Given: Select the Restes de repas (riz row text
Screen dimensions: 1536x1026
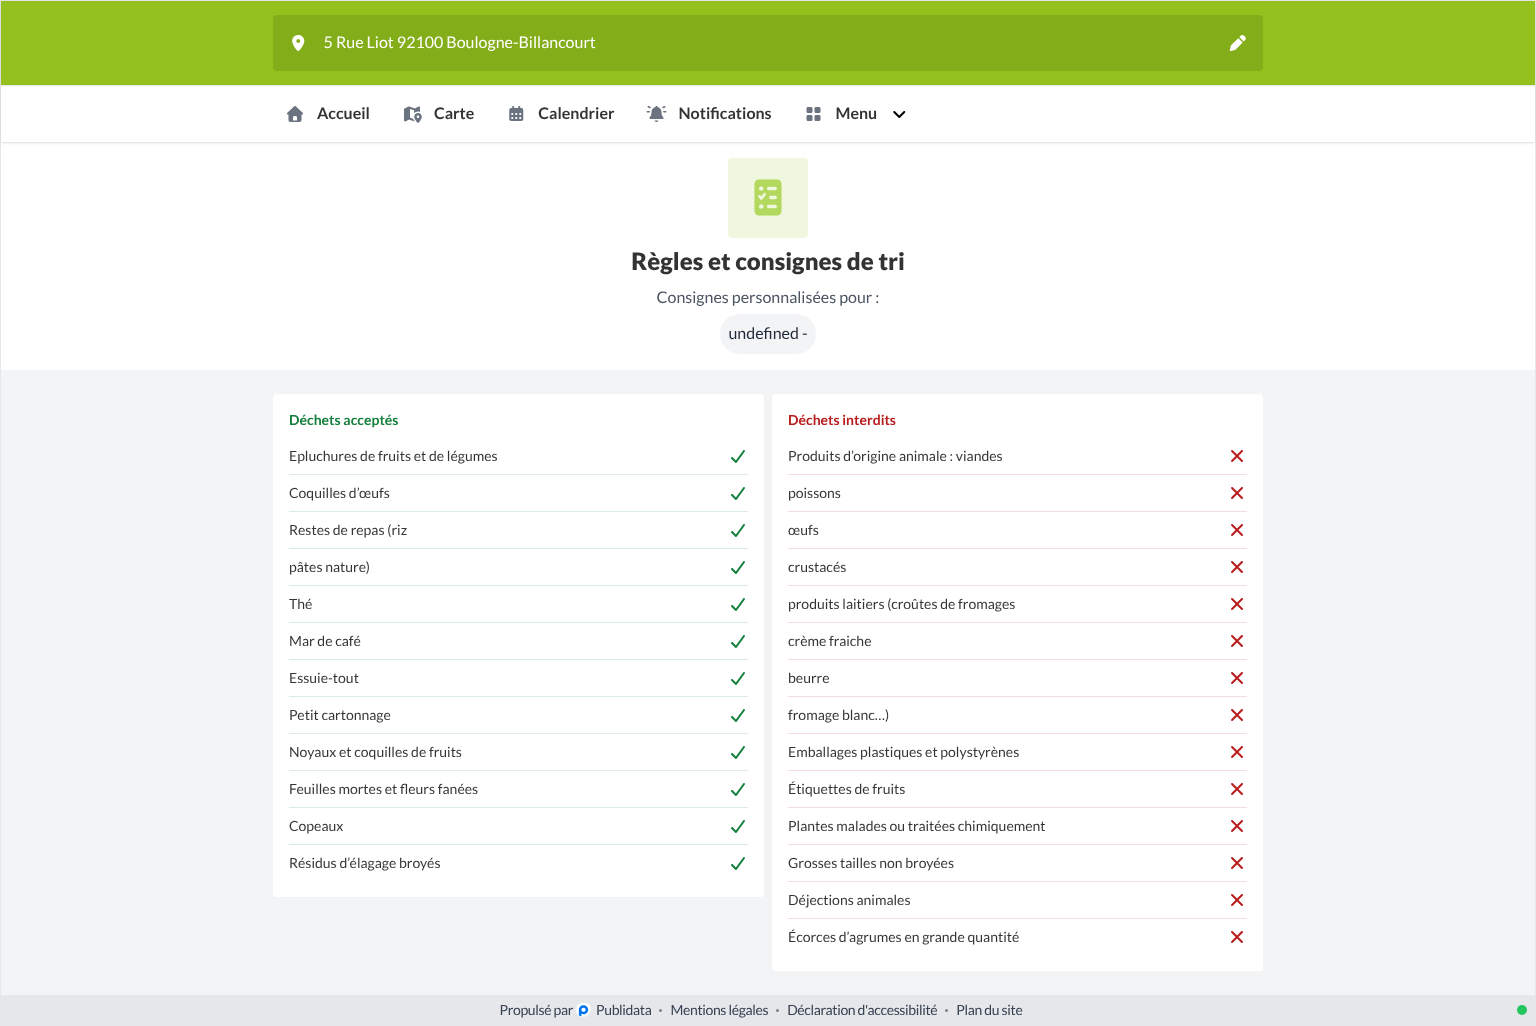Looking at the screenshot, I should 348,530.
